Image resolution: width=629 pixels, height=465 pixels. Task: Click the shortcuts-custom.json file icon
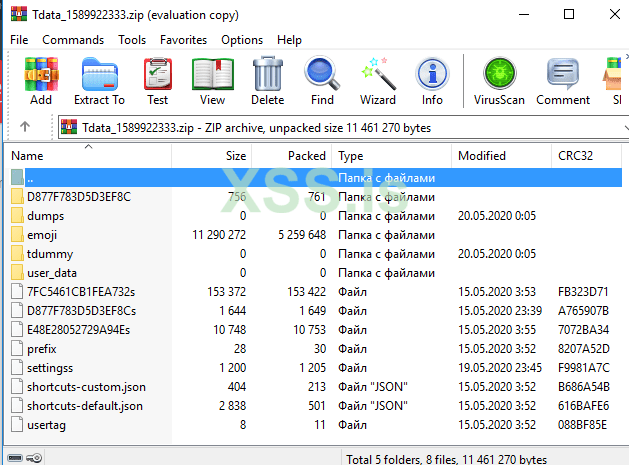click(17, 387)
